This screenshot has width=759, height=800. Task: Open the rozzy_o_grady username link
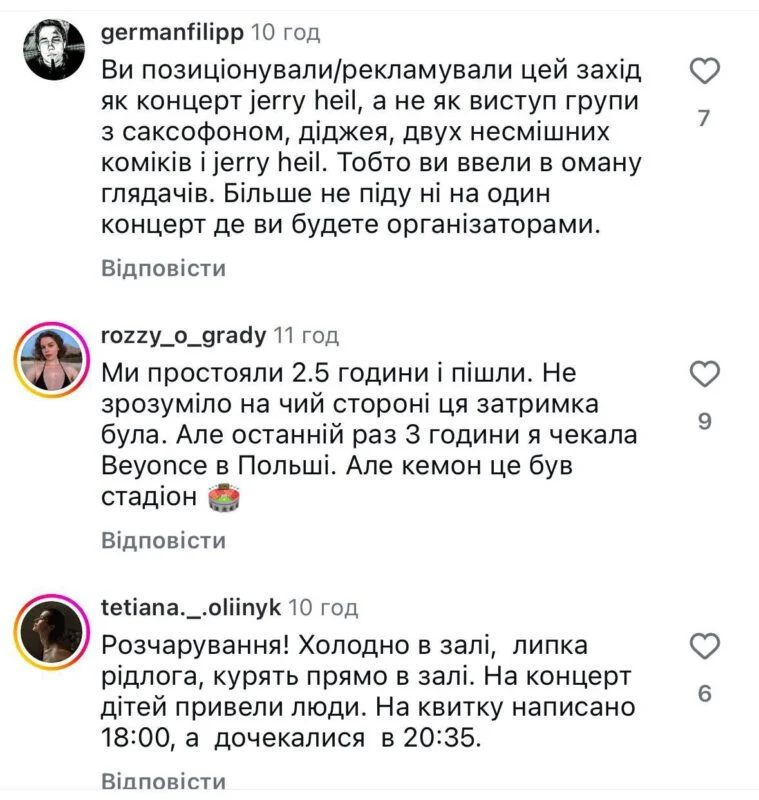click(x=182, y=336)
